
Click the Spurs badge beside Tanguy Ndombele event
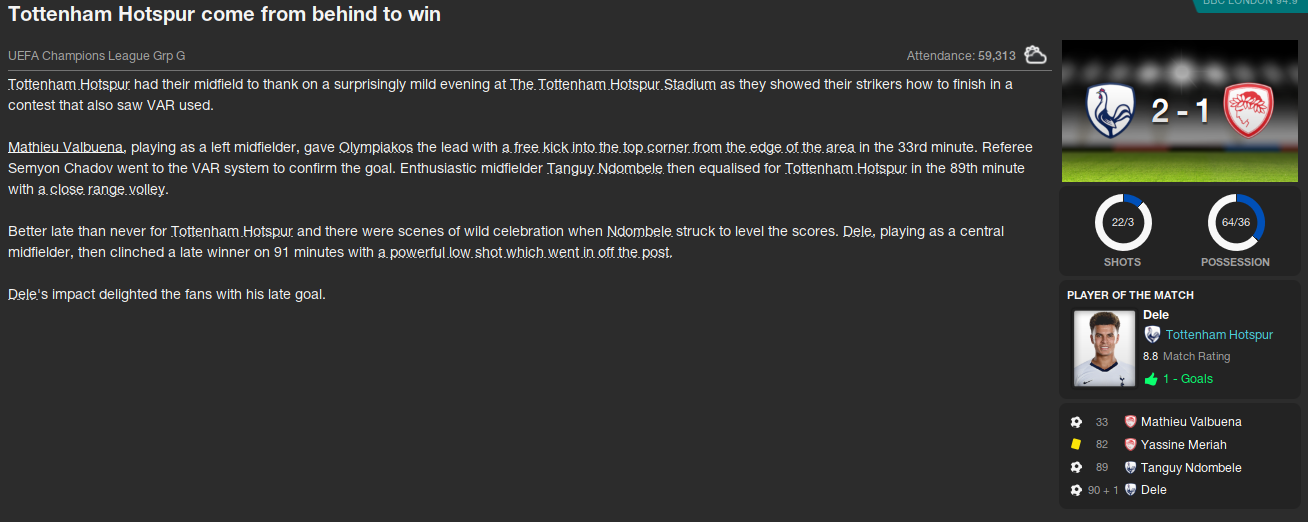1130,467
